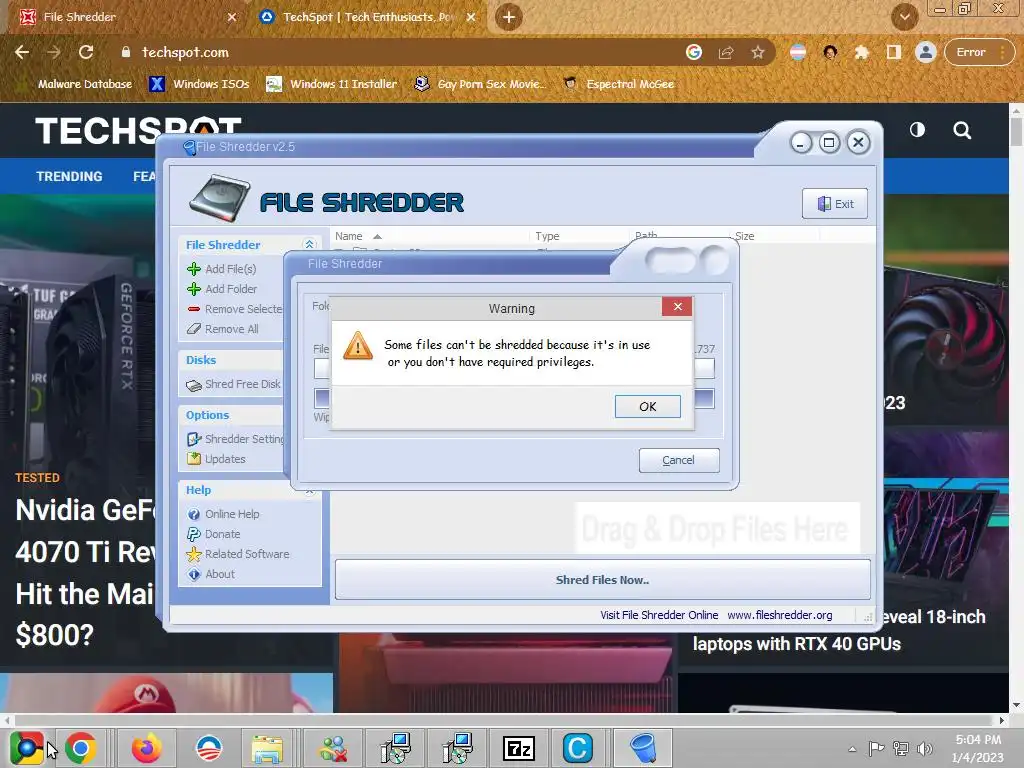The image size is (1024, 768).
Task: Open the browser side panel icon
Action: point(893,52)
